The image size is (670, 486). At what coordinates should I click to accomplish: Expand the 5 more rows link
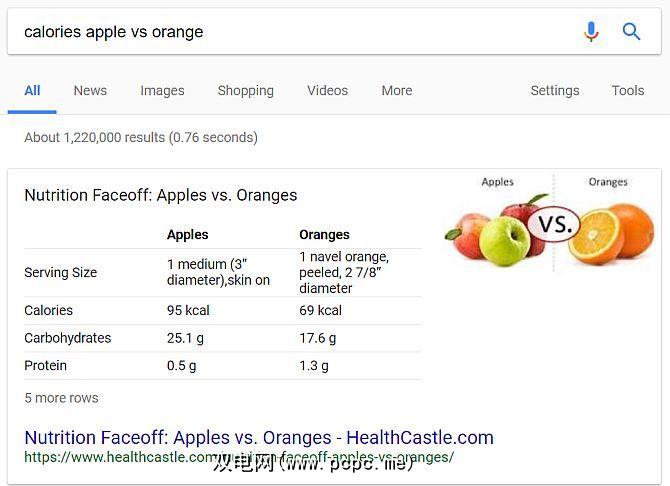pos(61,398)
